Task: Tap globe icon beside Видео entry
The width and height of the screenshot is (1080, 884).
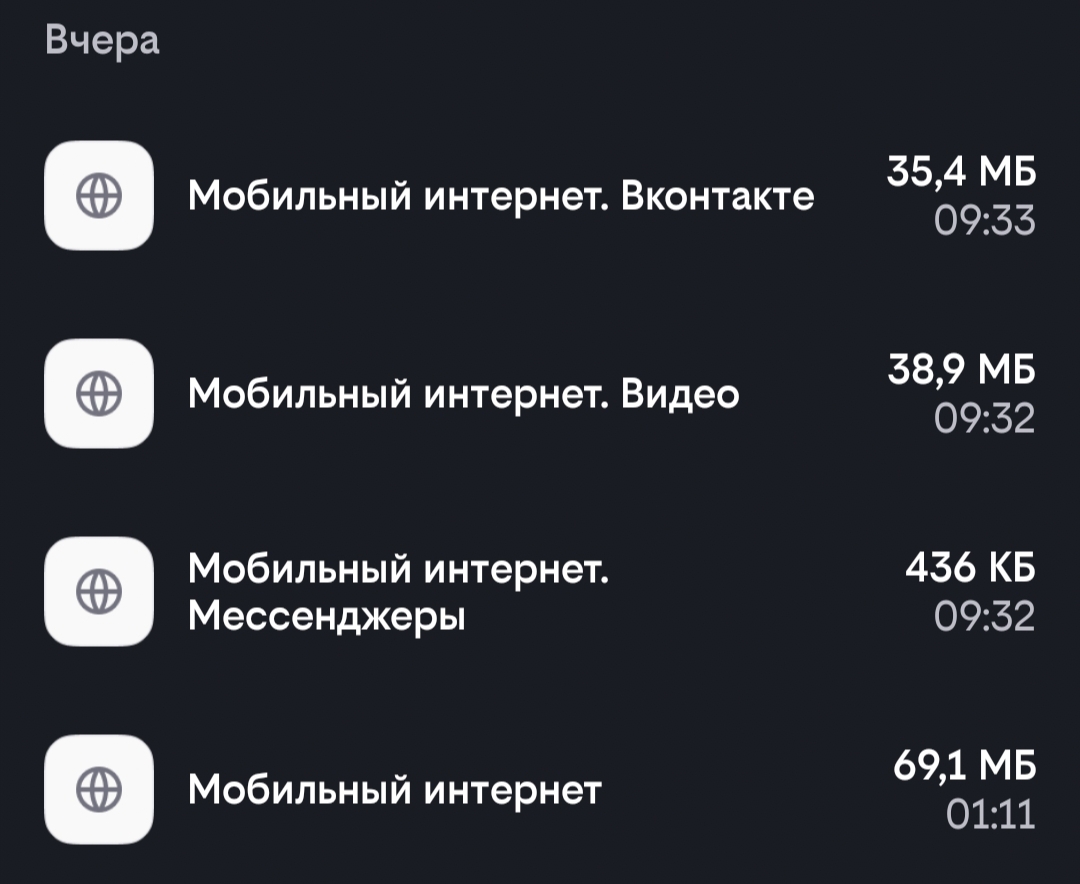Action: [x=98, y=393]
